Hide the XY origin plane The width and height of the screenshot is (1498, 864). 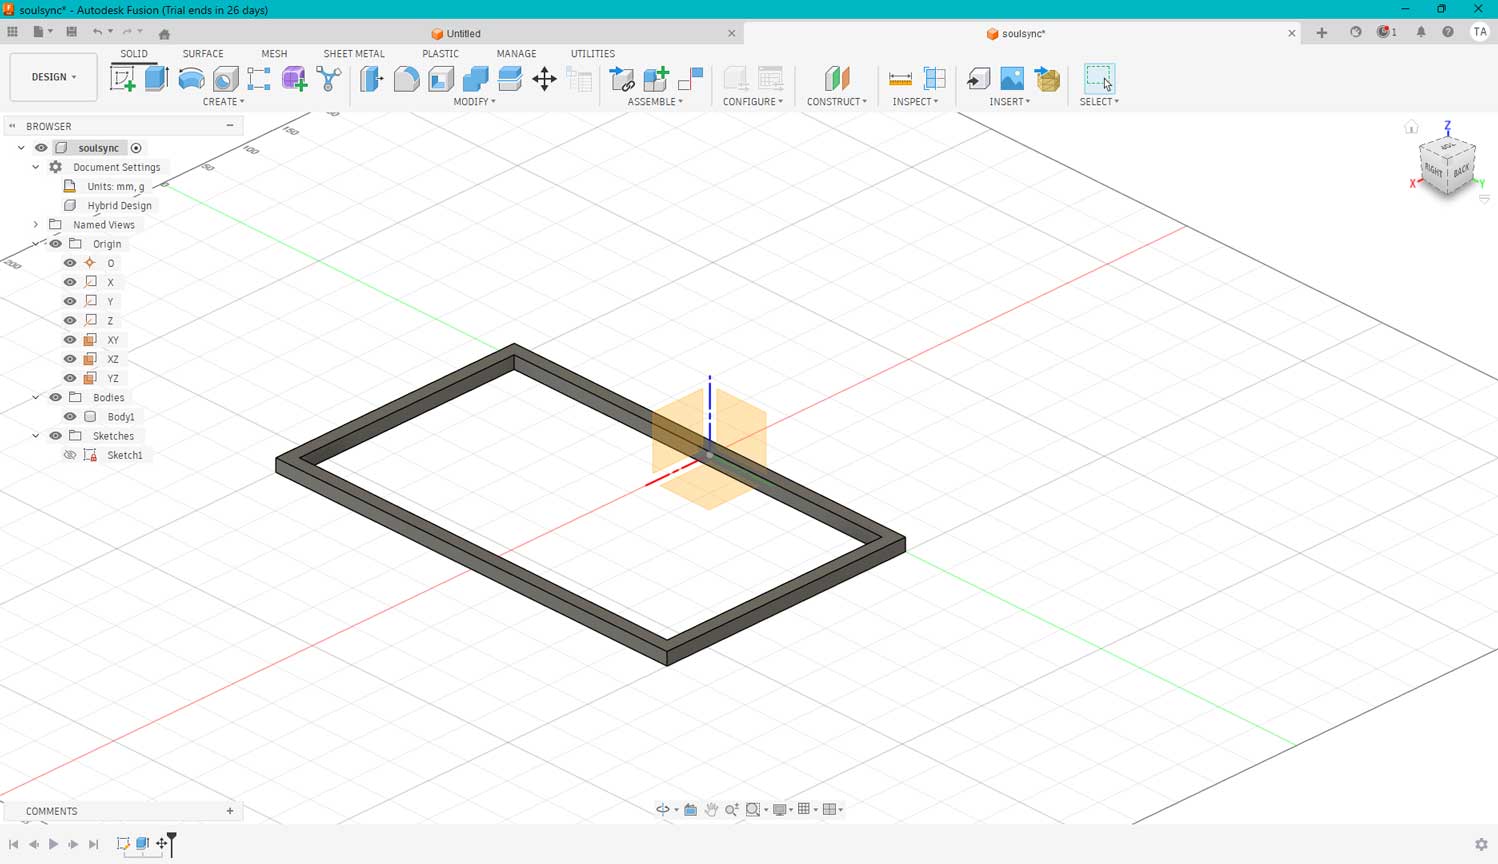(x=70, y=340)
